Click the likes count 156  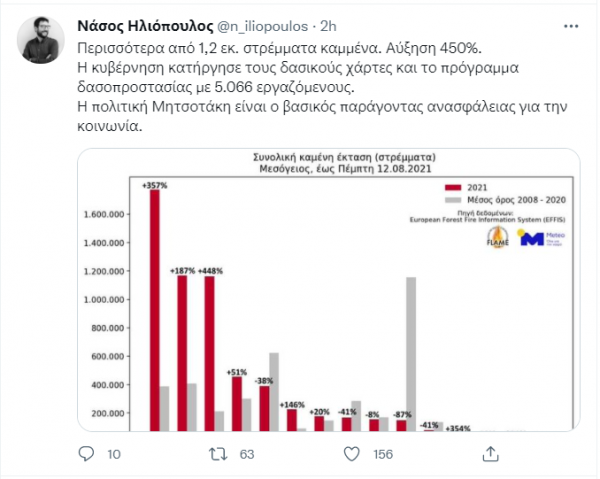click(383, 455)
